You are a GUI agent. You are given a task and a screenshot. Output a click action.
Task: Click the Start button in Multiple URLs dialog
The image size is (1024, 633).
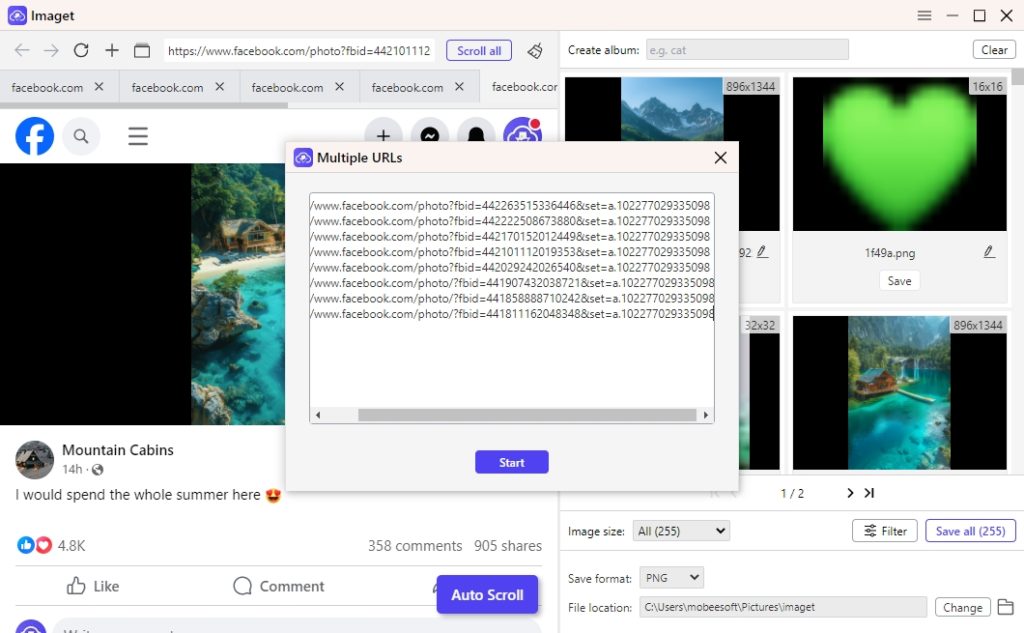pyautogui.click(x=511, y=461)
